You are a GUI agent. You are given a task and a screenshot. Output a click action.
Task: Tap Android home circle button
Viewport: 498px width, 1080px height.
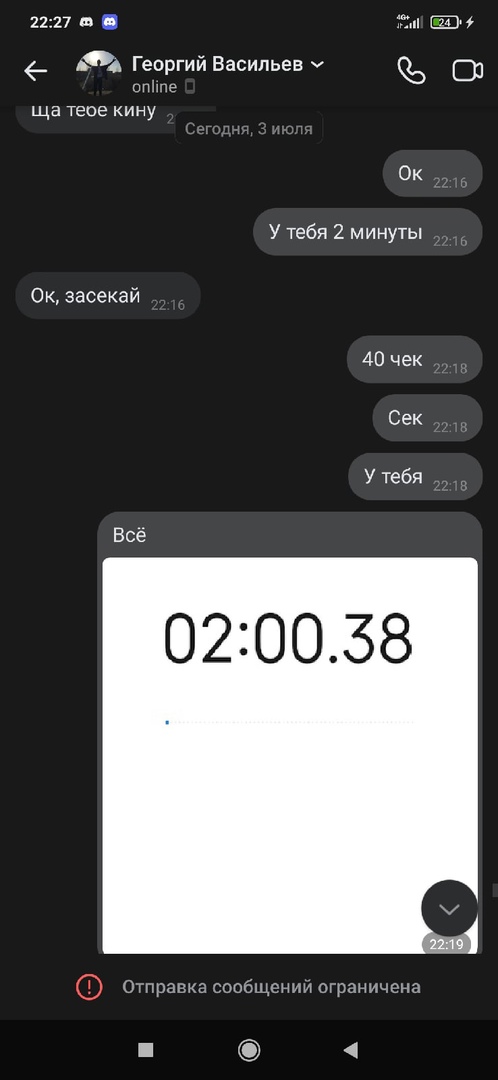(249, 1049)
